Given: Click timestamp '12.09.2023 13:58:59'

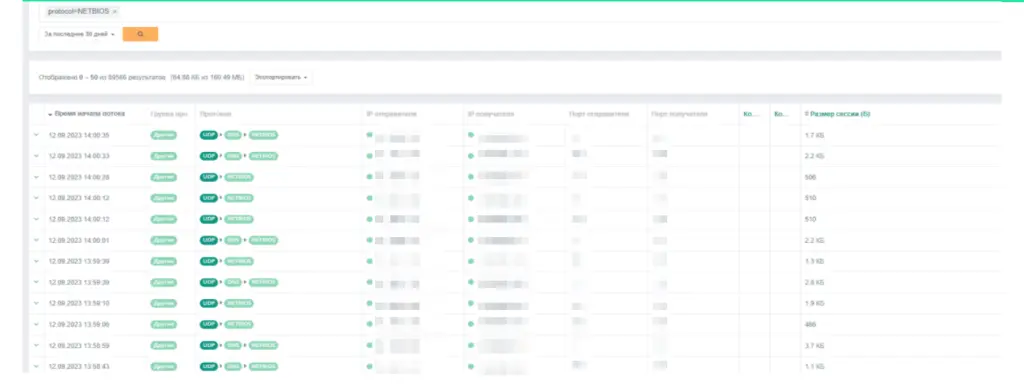Looking at the screenshot, I should pyautogui.click(x=79, y=345).
